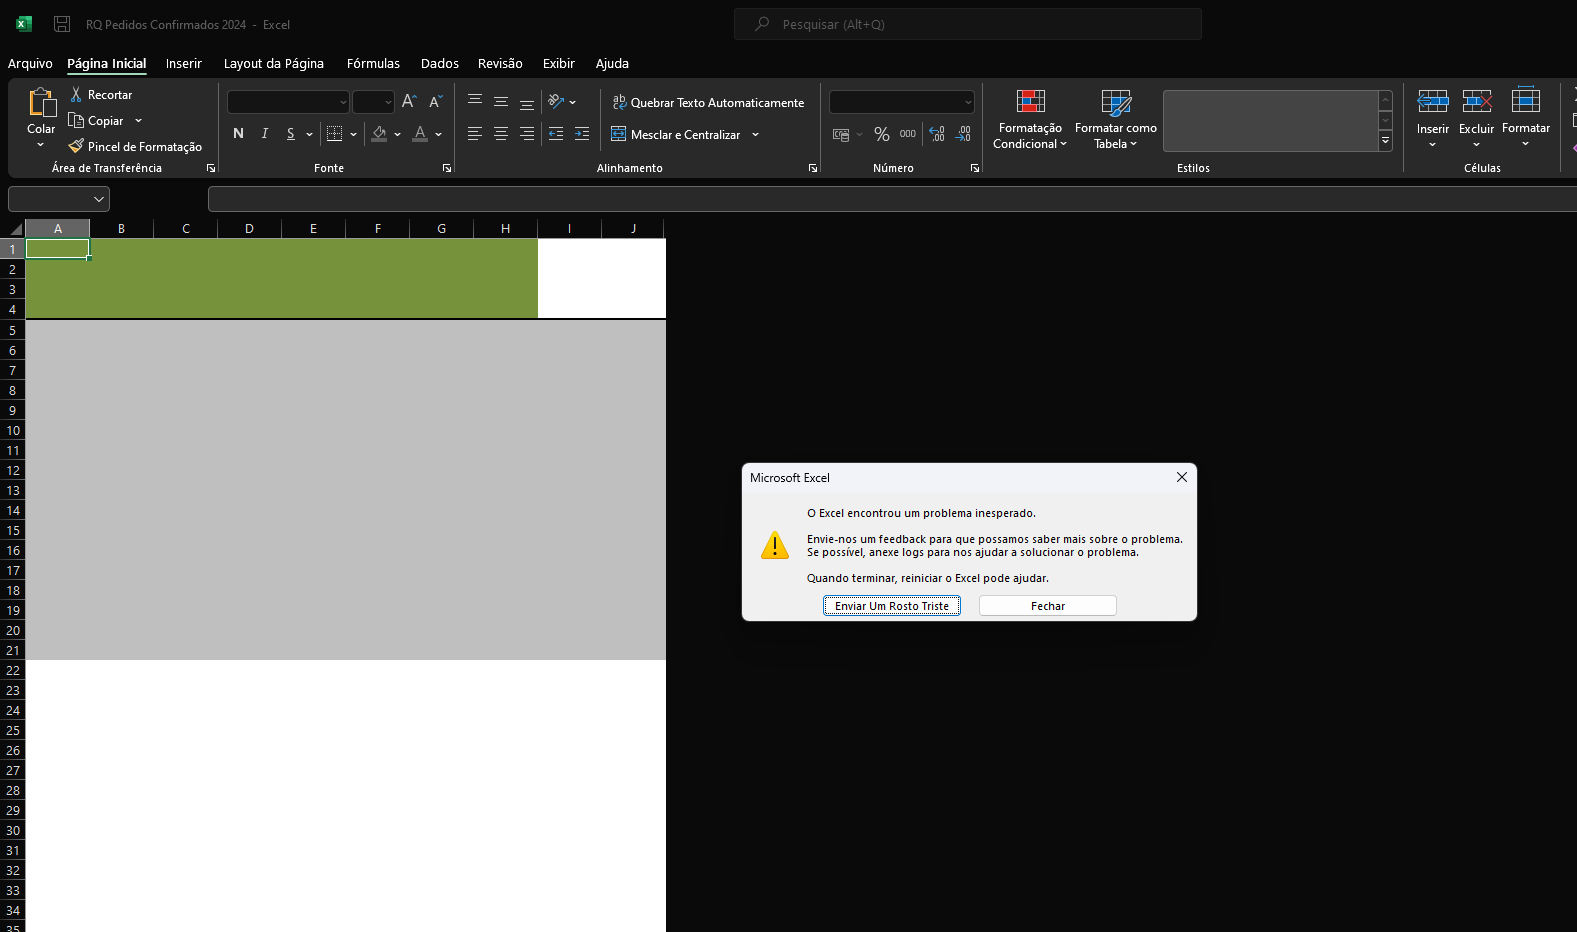This screenshot has width=1577, height=932.
Task: Open Número dialog launcher
Action: coord(975,168)
